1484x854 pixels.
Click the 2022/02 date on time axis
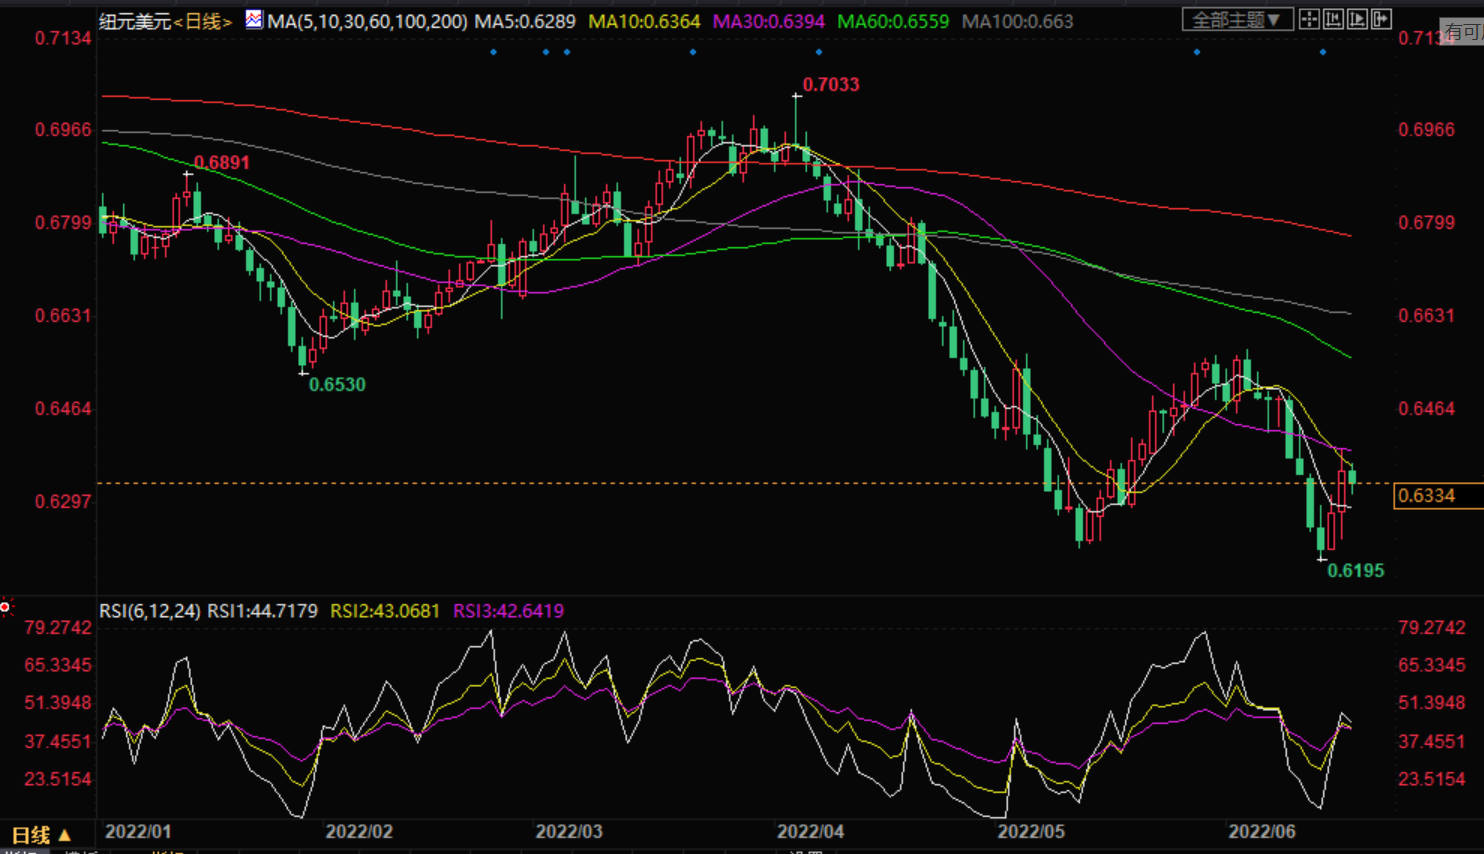(x=359, y=832)
